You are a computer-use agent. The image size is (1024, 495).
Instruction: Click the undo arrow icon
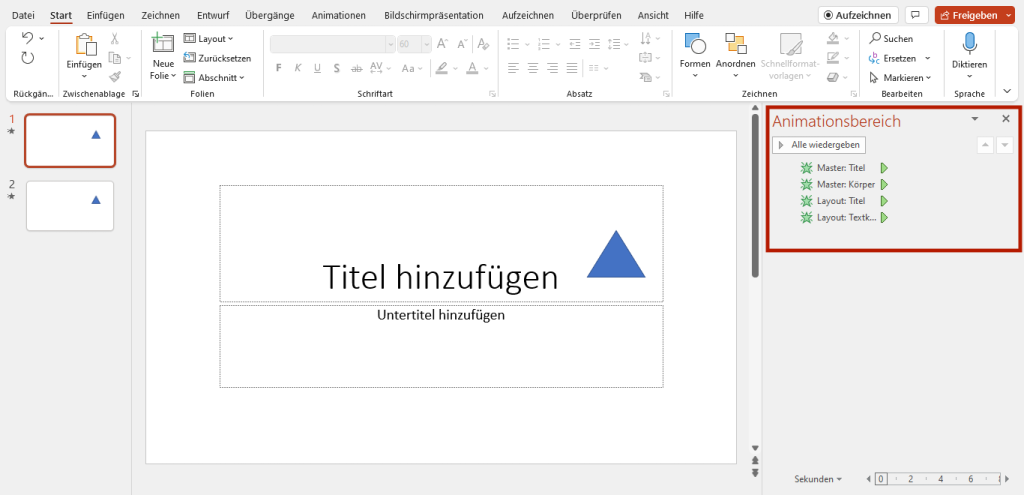click(27, 38)
